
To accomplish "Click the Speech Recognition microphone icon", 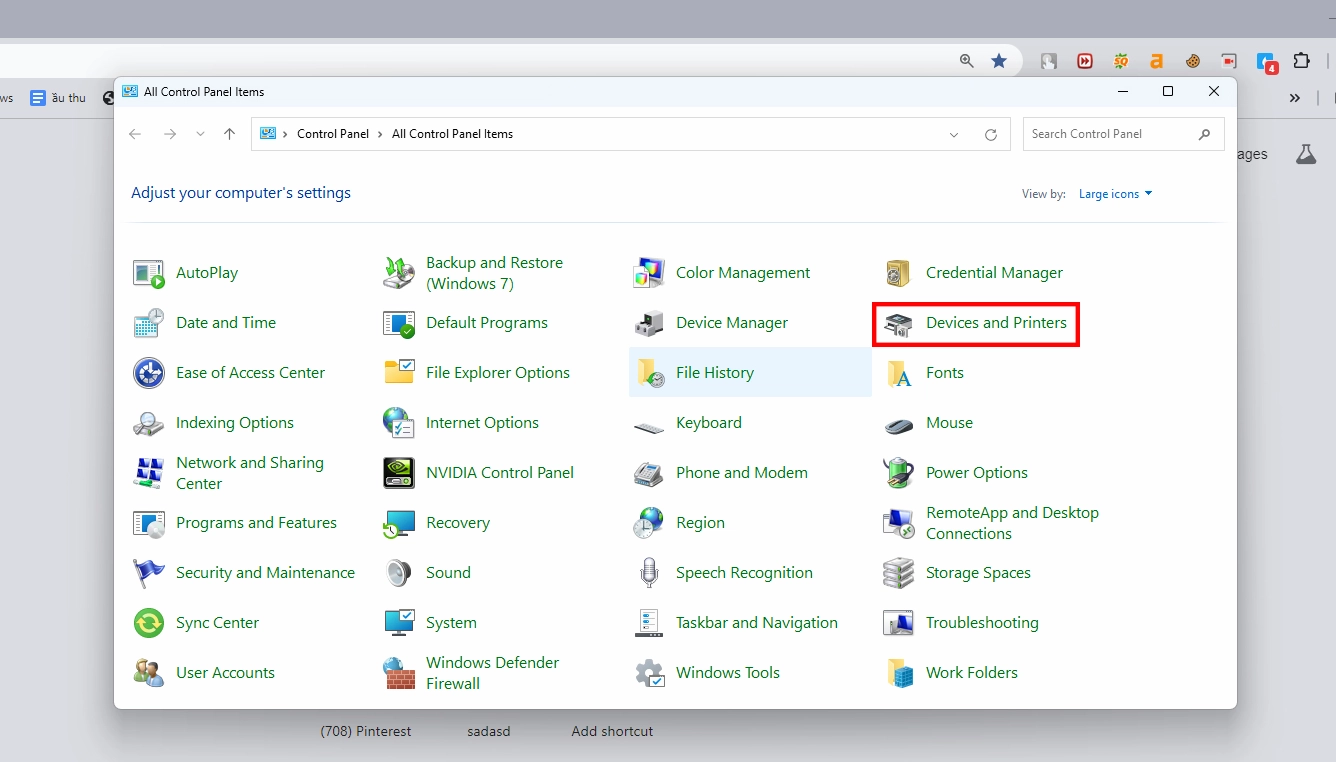I will pyautogui.click(x=649, y=573).
